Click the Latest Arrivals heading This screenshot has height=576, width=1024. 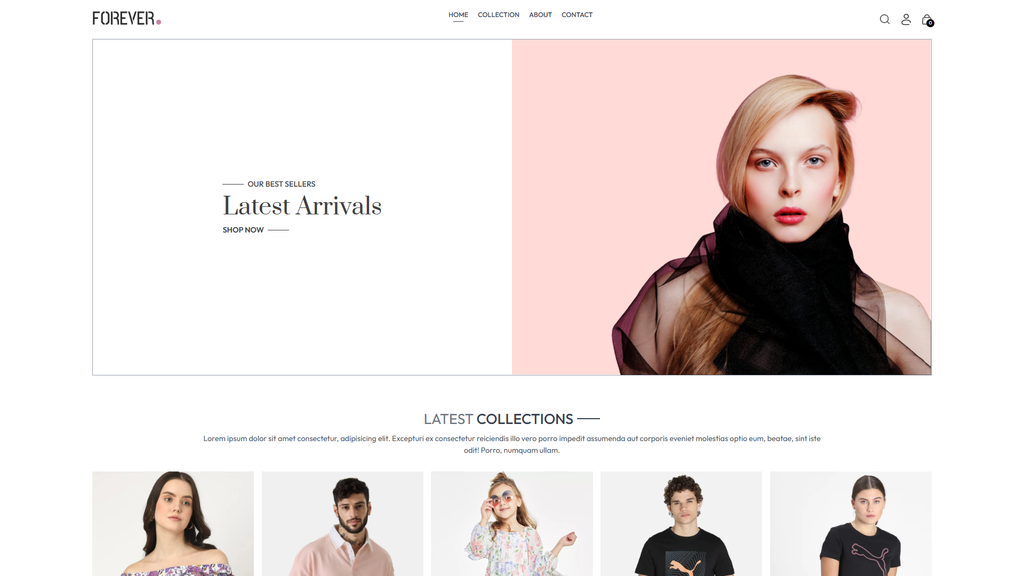click(x=302, y=206)
